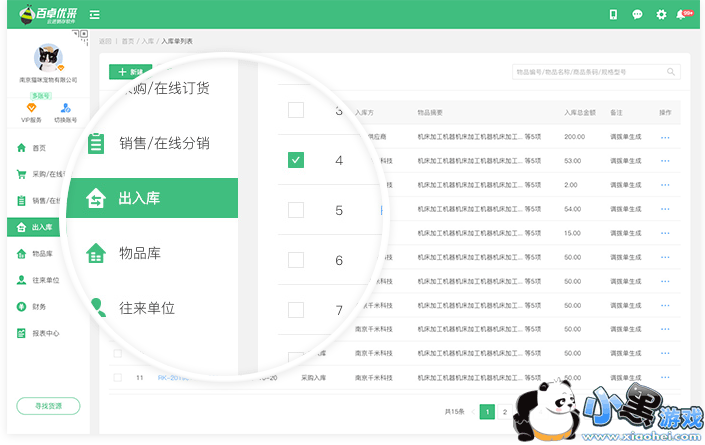Open settings via the gear icon

point(661,14)
